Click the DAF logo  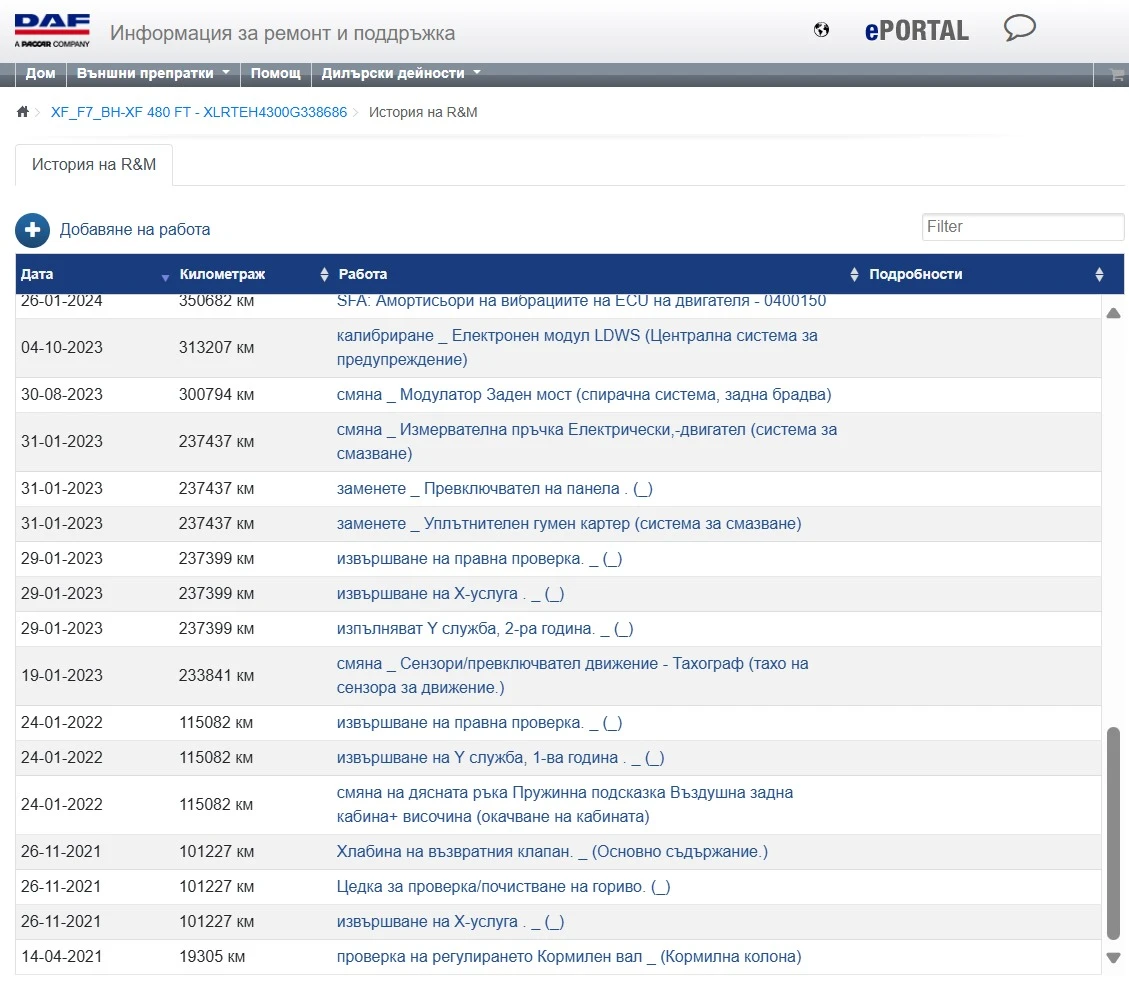[52, 30]
